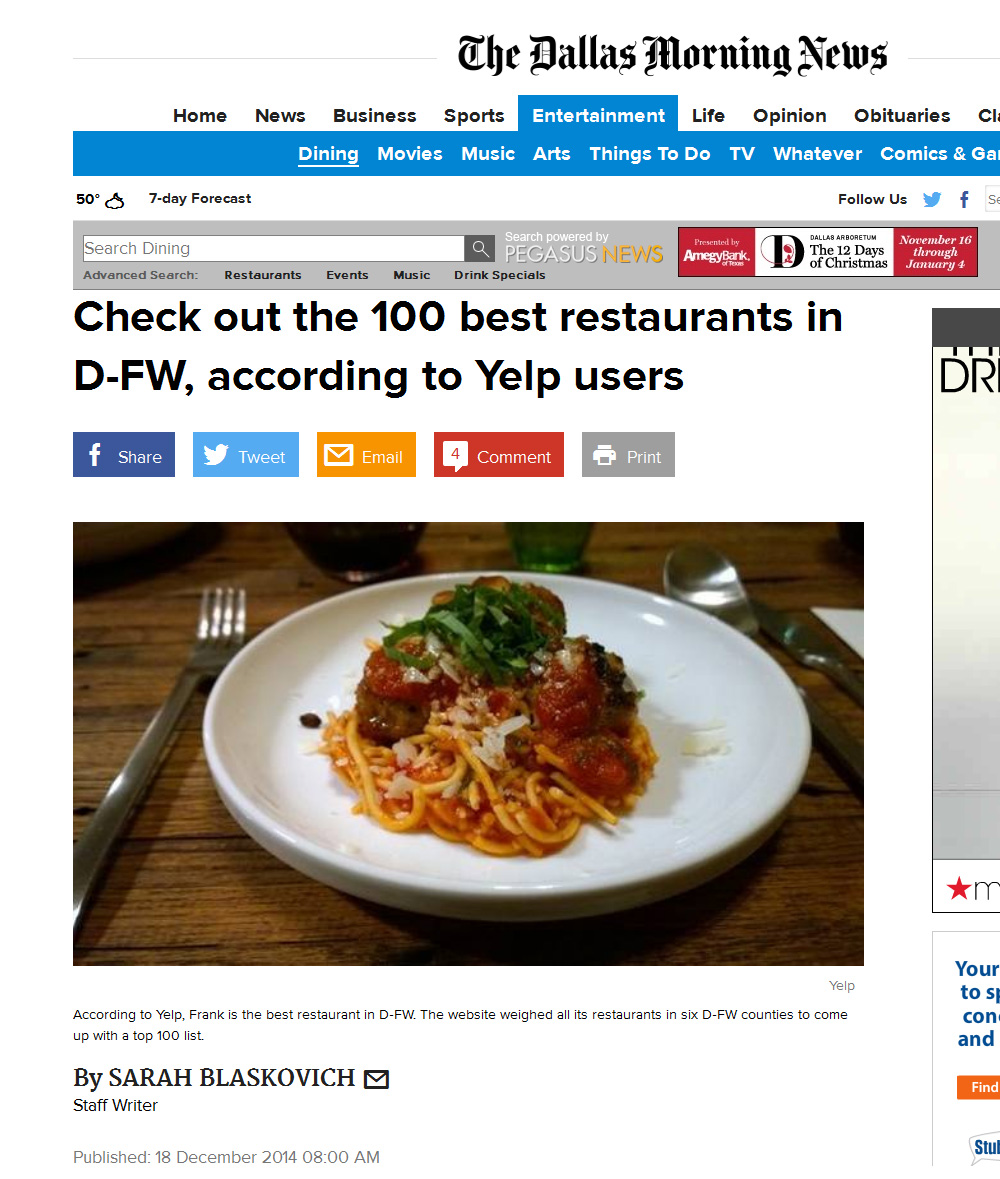The width and height of the screenshot is (1000, 1179).
Task: Select Movies in the blue subnavigation bar
Action: pos(410,153)
